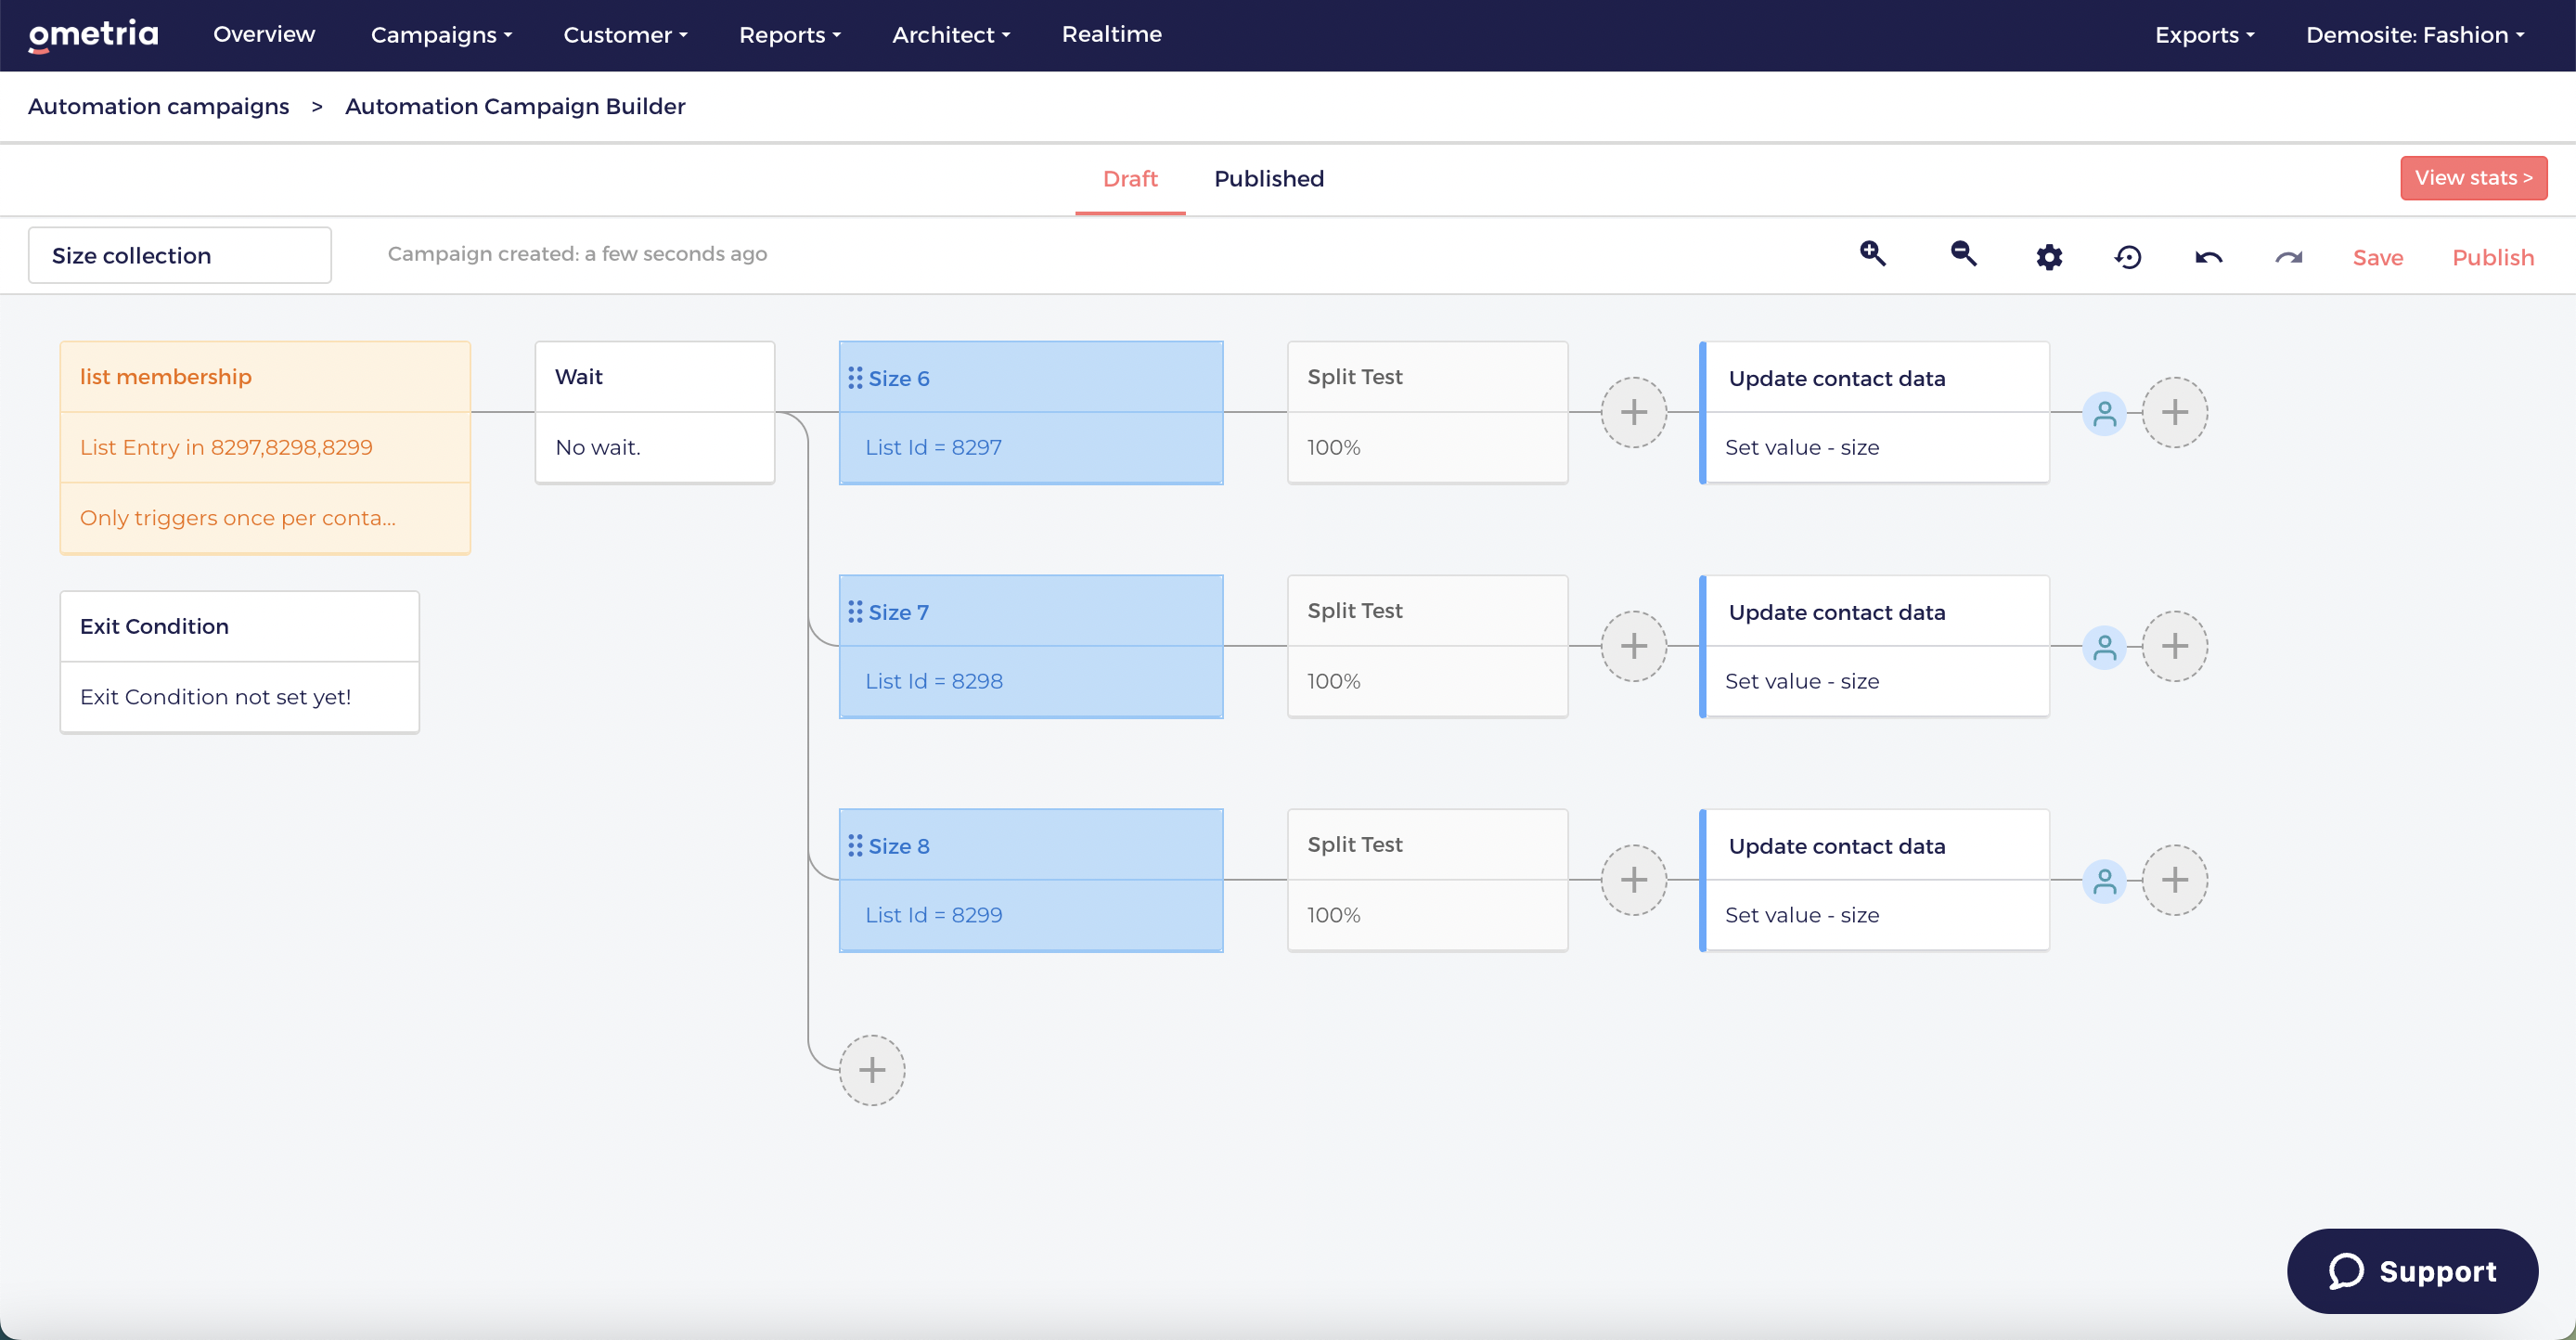Add node at end of Size 7 row
2576x1340 pixels.
pyautogui.click(x=2175, y=646)
